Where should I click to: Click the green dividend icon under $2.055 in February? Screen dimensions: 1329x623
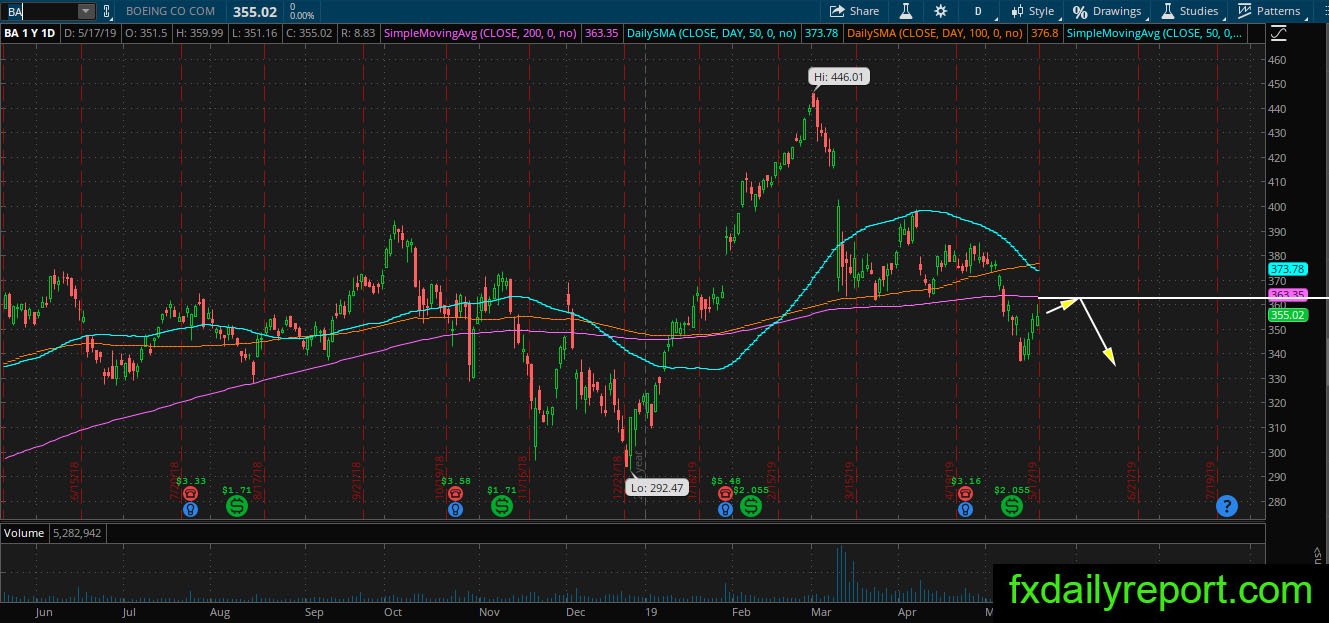pyautogui.click(x=750, y=506)
